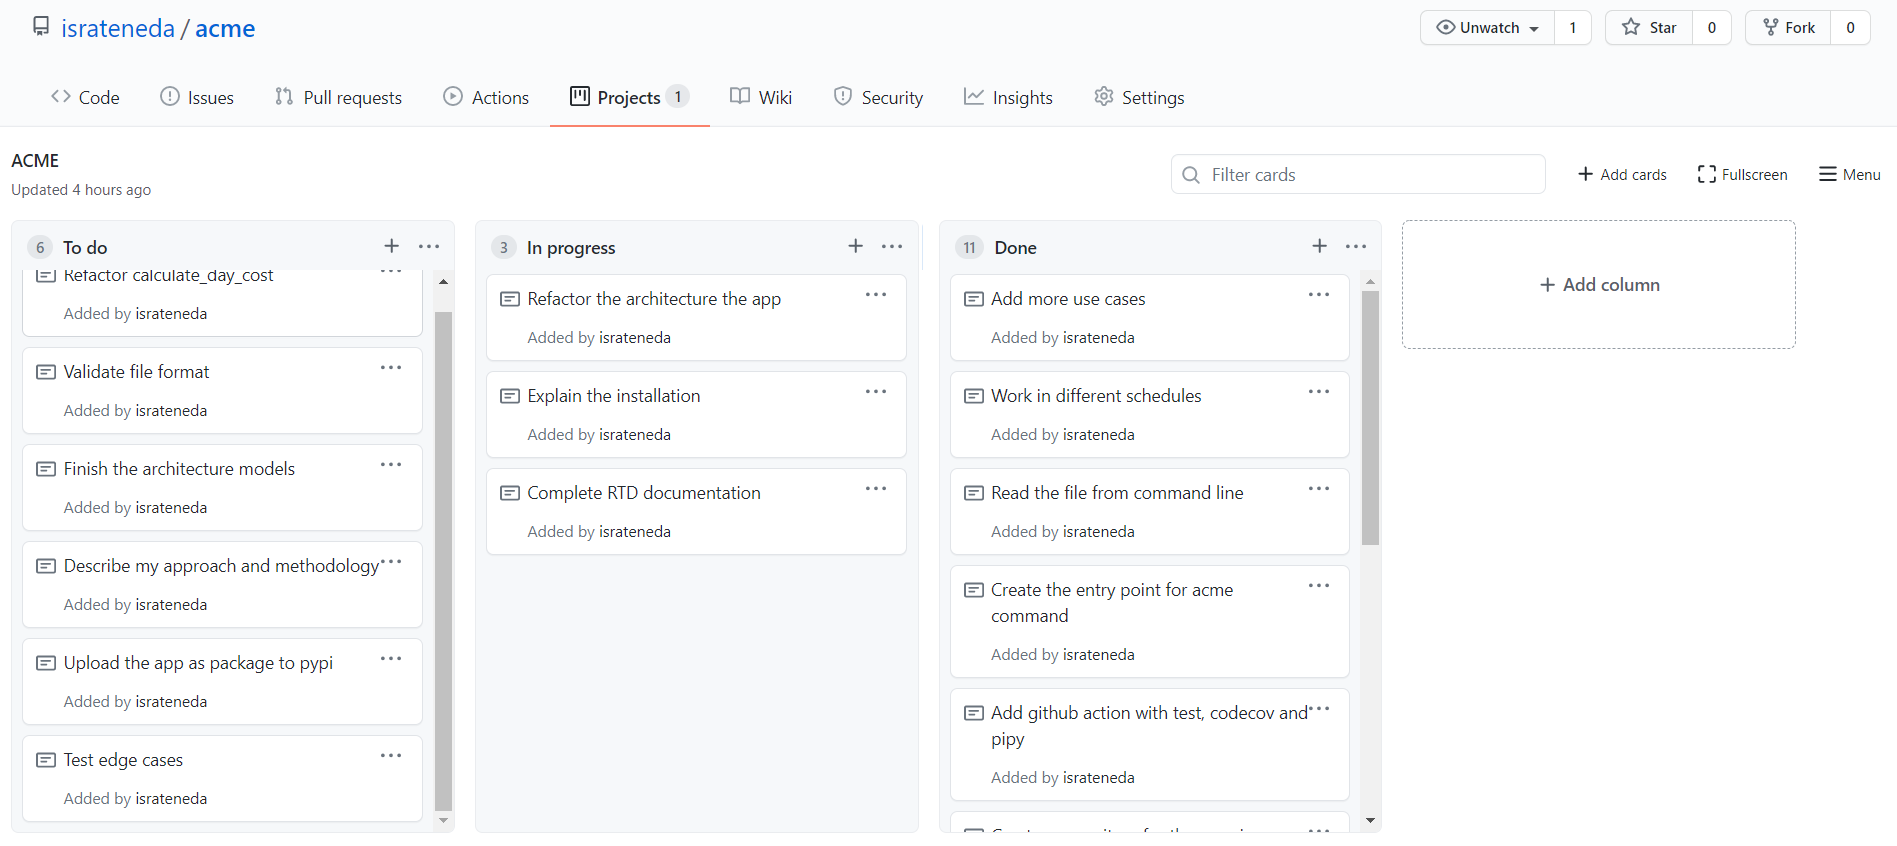Viewport: 1897px width, 846px height.
Task: Enter Fullscreen mode
Action: (x=1742, y=174)
